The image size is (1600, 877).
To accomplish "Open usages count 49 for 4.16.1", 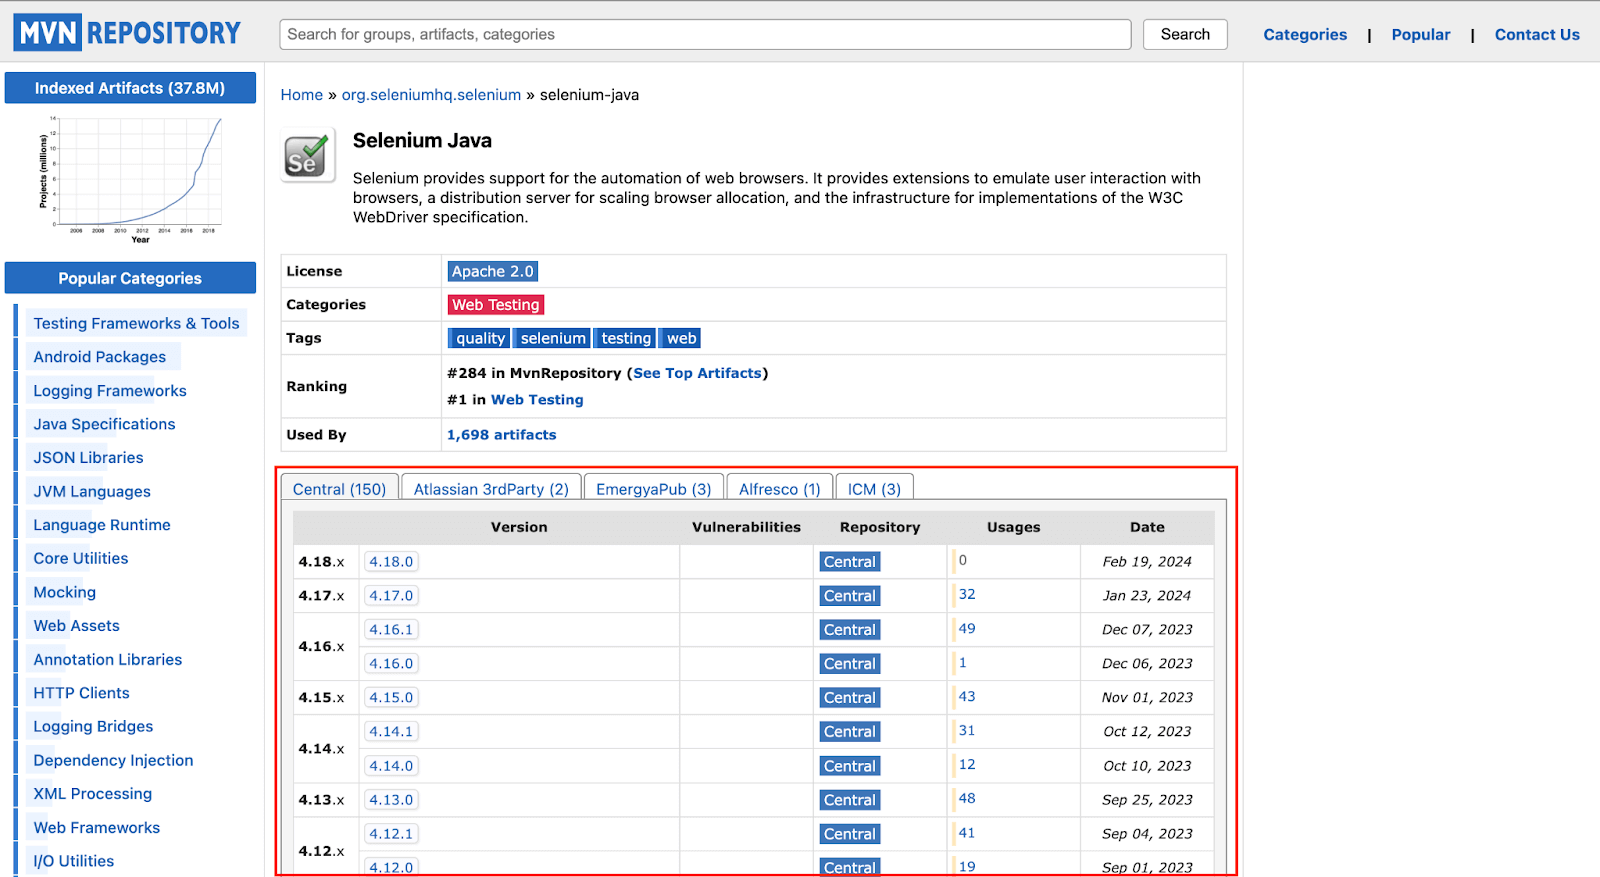I will click(967, 628).
